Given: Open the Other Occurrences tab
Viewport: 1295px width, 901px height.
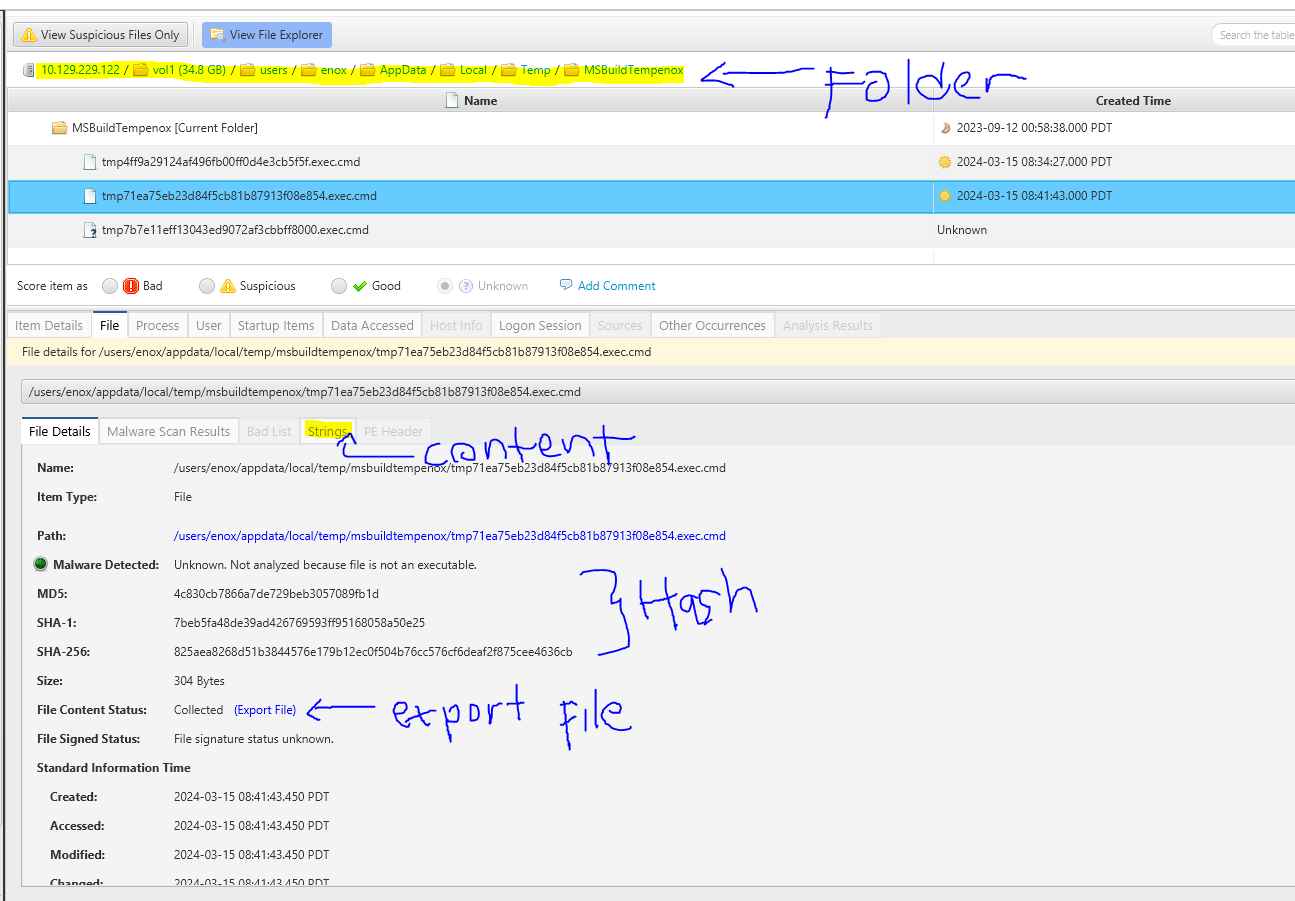Looking at the screenshot, I should [712, 325].
